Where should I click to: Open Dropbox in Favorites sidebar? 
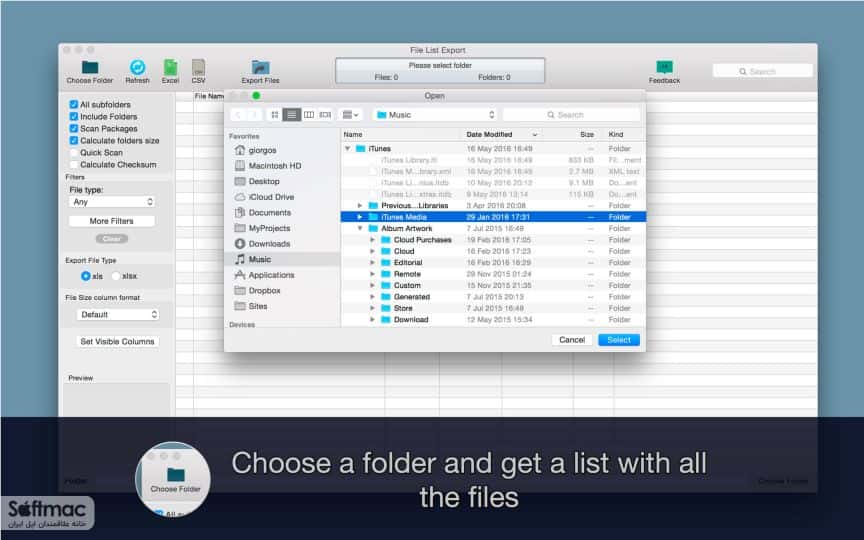coord(257,290)
